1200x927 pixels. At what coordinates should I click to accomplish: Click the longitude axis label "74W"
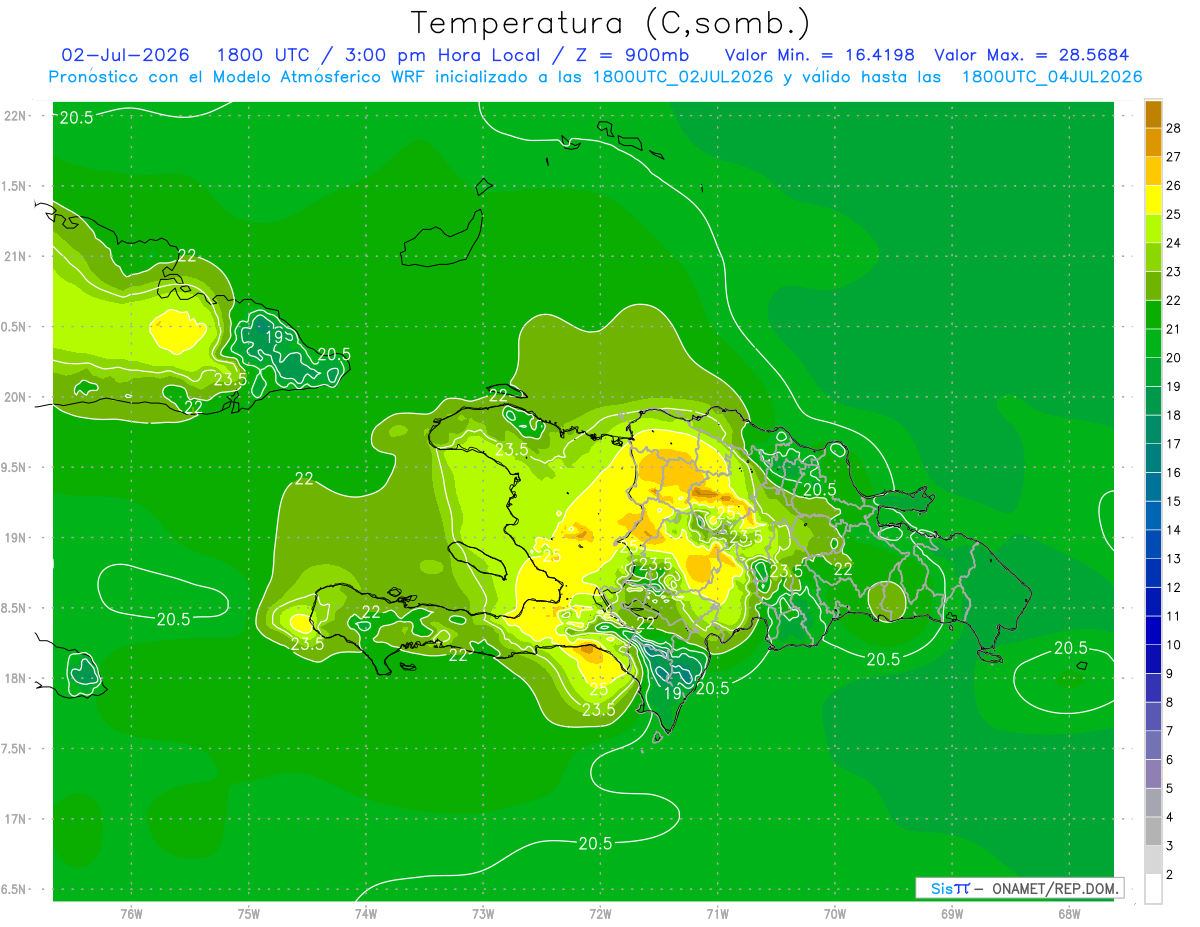(366, 914)
